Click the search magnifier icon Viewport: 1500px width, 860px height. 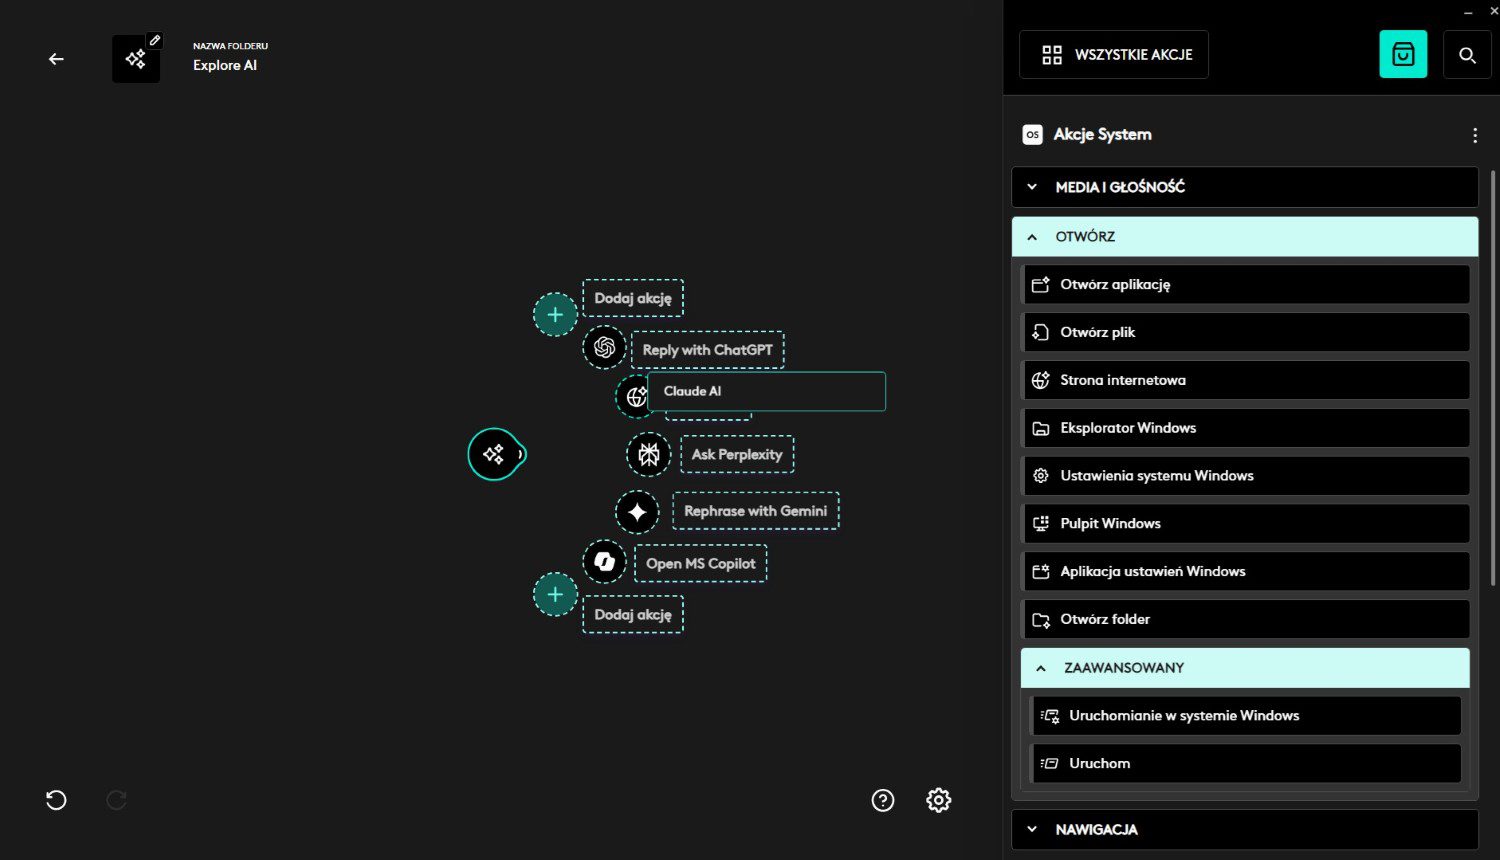click(1467, 55)
